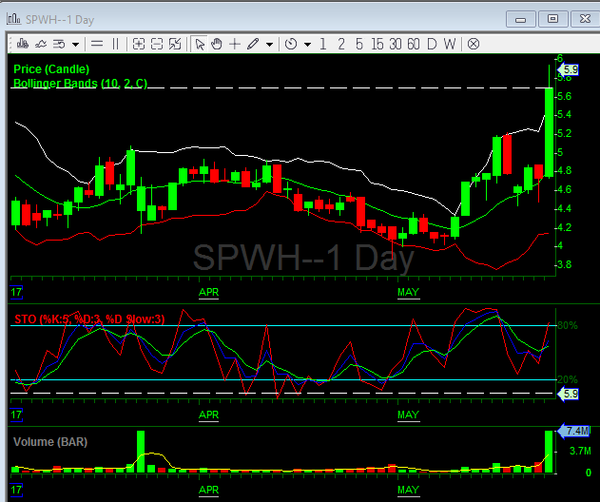Image resolution: width=600 pixels, height=502 pixels.
Task: Select the horizontal lines tool
Action: (x=96, y=44)
